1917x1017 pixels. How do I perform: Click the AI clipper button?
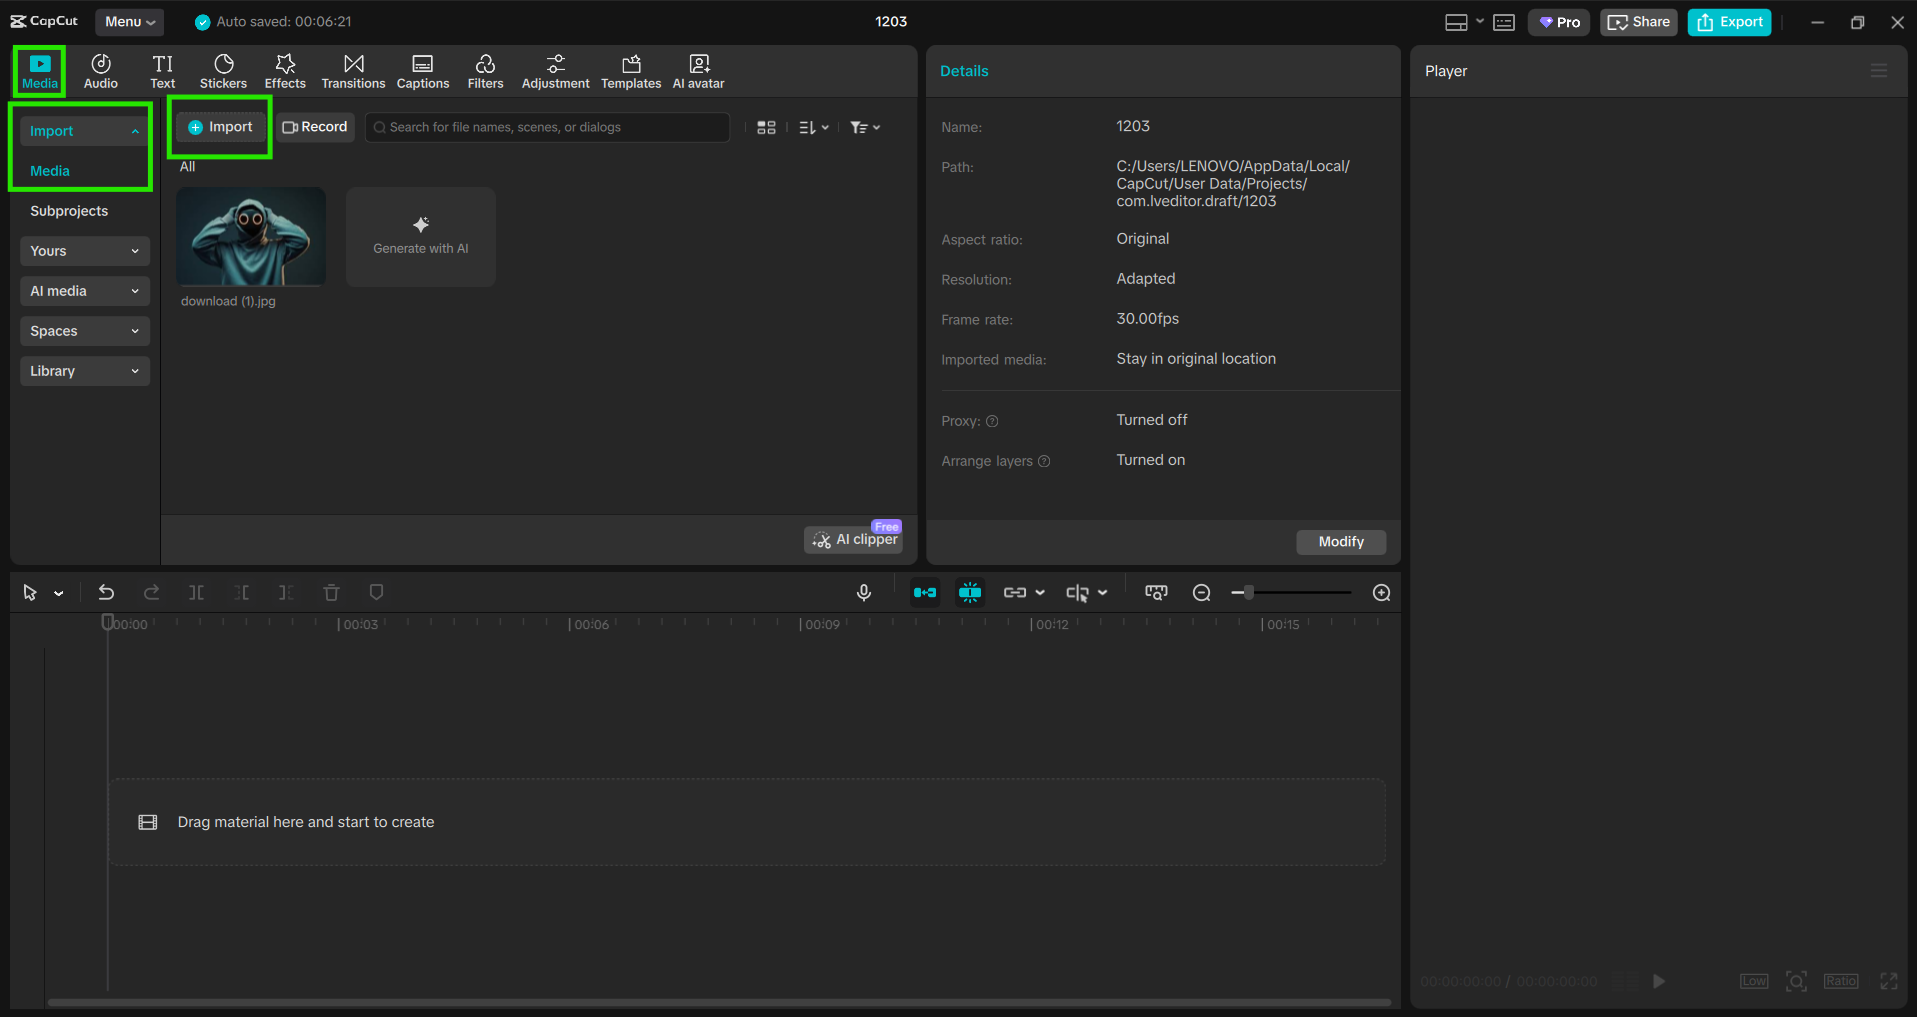coord(854,540)
